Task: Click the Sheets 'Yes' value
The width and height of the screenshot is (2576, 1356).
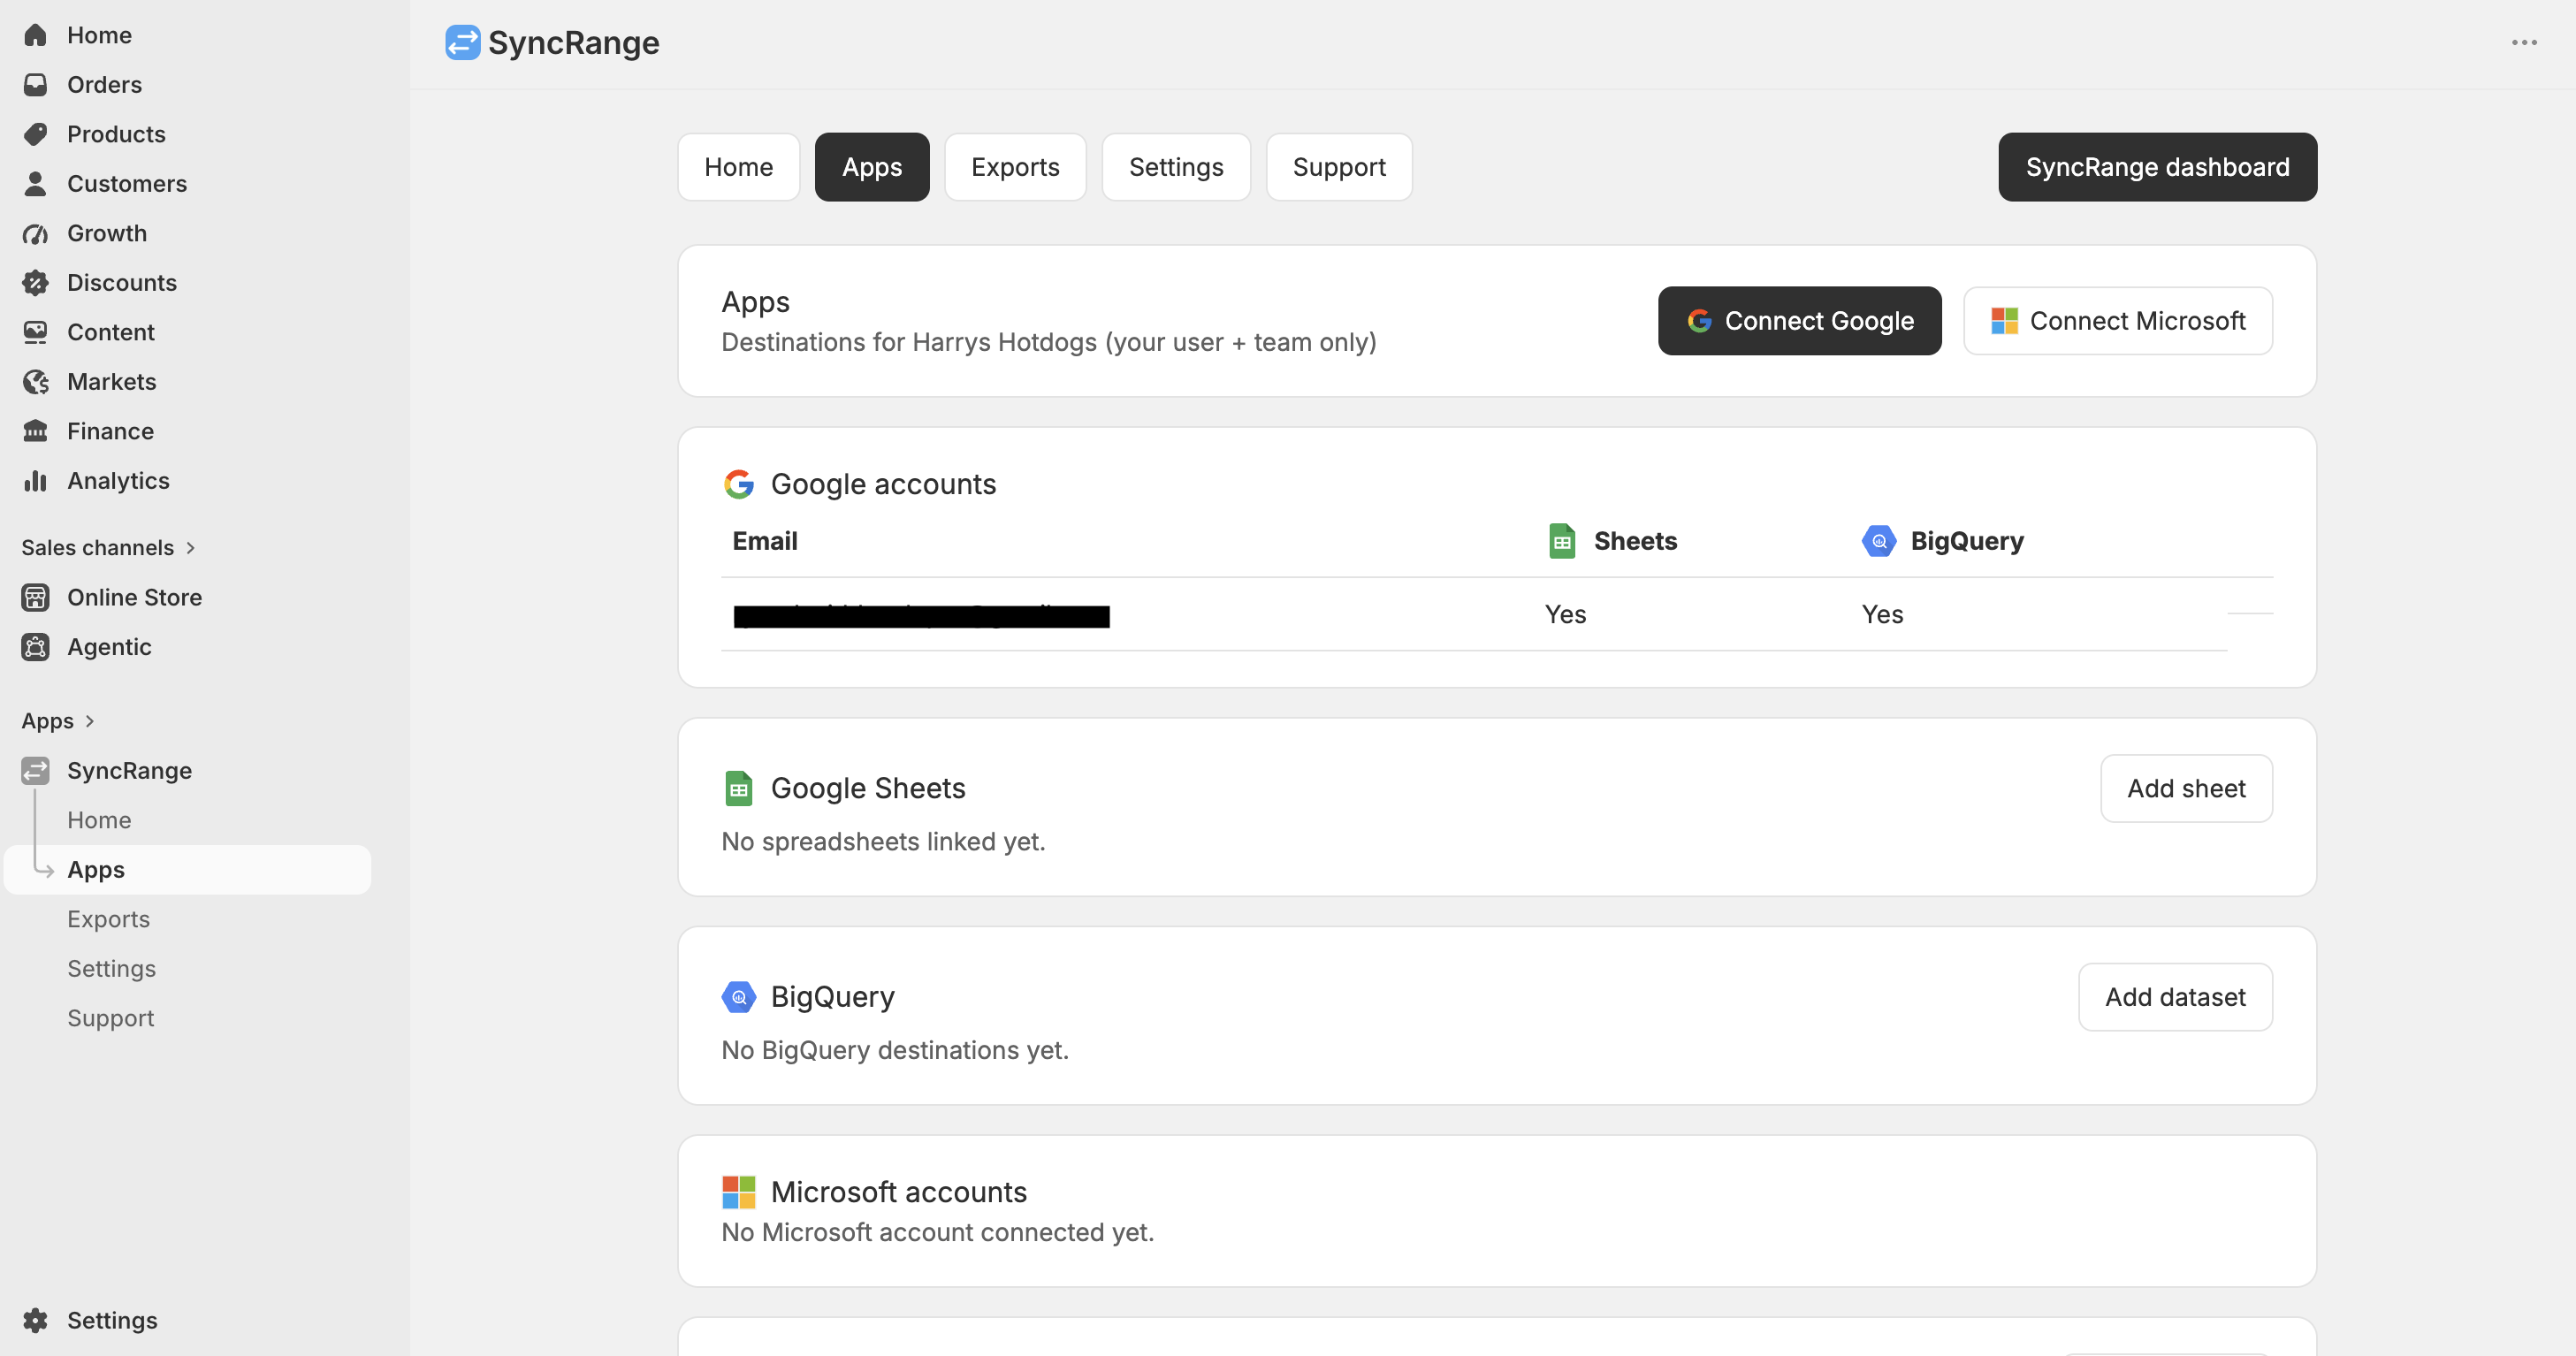Action: (x=1565, y=614)
